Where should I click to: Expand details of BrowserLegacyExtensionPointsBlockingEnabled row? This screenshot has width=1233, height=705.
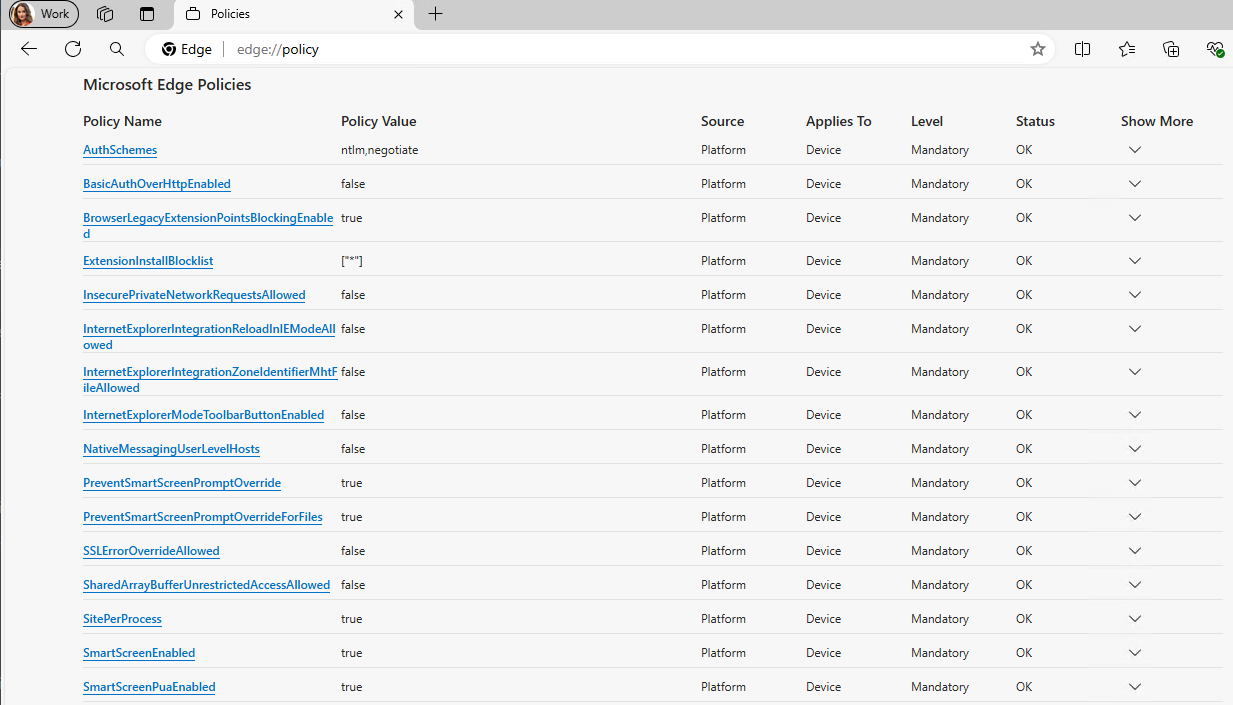1134,218
